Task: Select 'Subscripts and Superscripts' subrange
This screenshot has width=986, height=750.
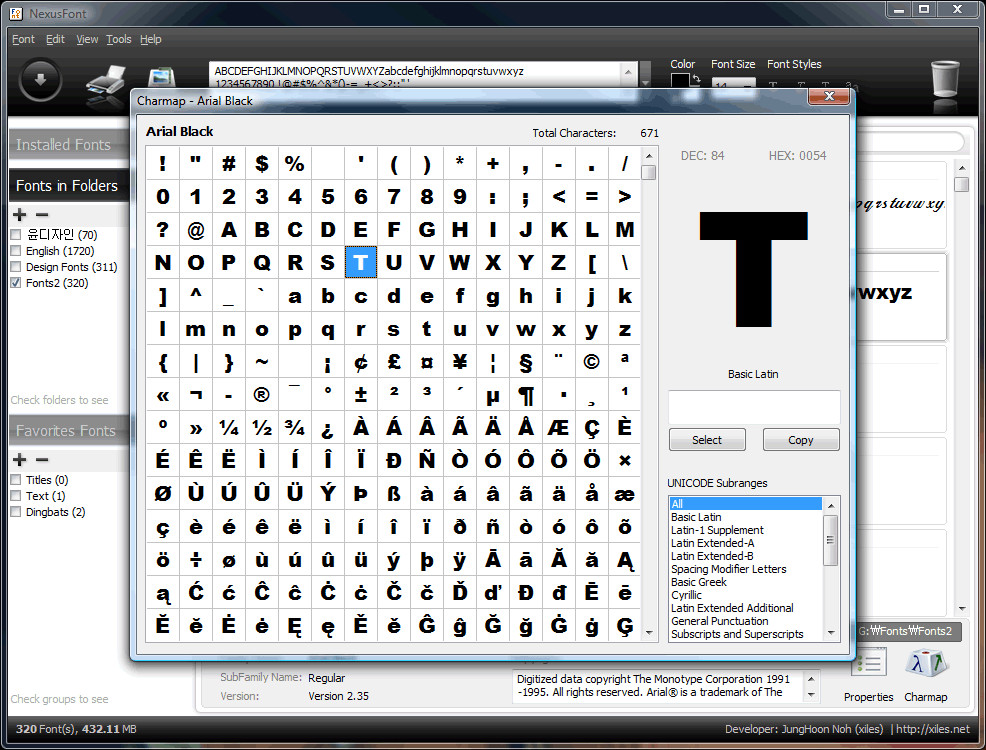Action: click(745, 634)
